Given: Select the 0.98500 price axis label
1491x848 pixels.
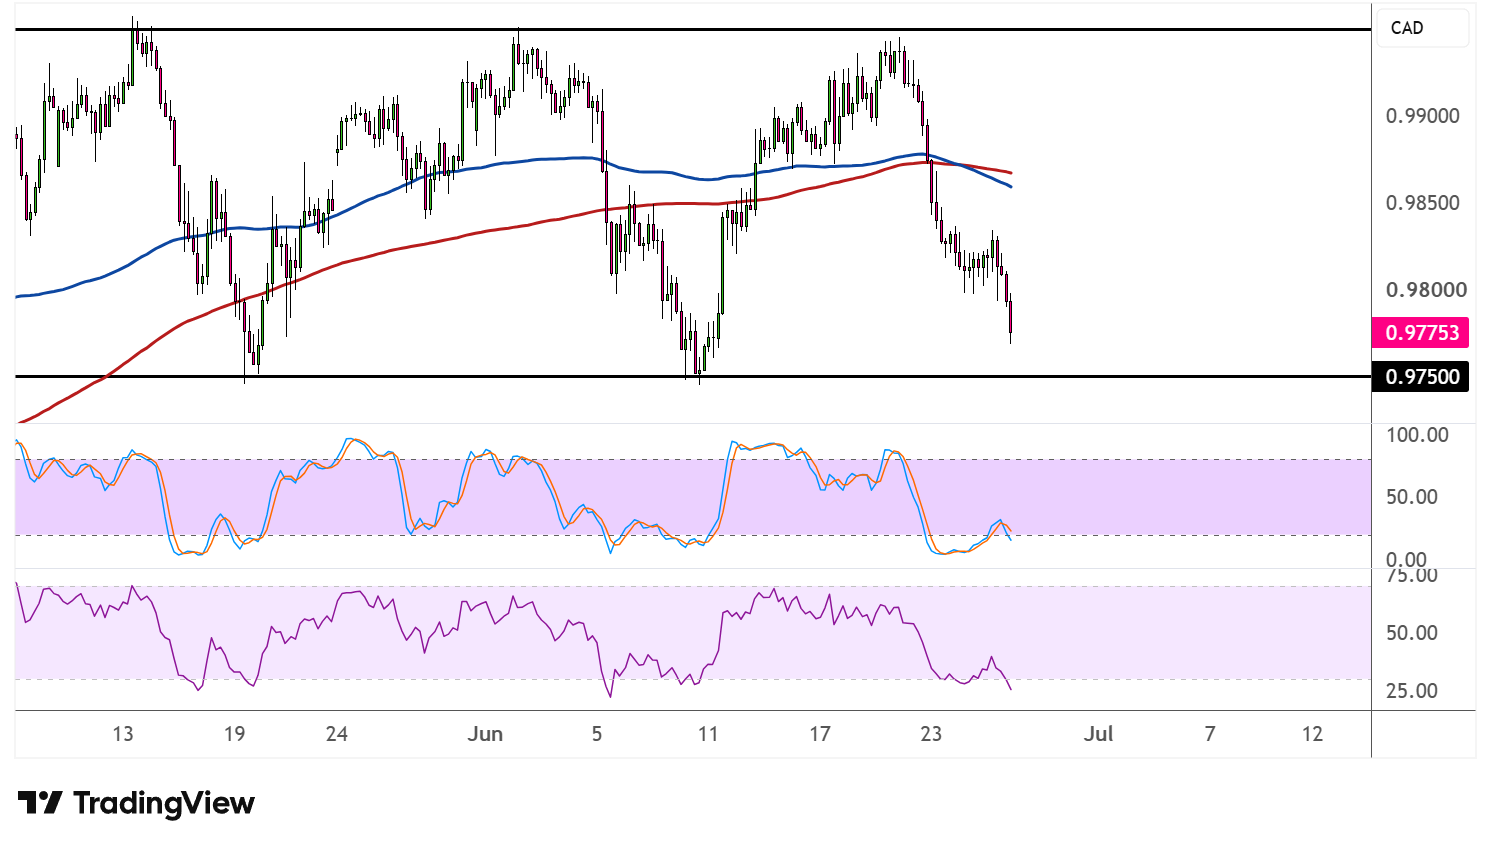Looking at the screenshot, I should [1422, 203].
